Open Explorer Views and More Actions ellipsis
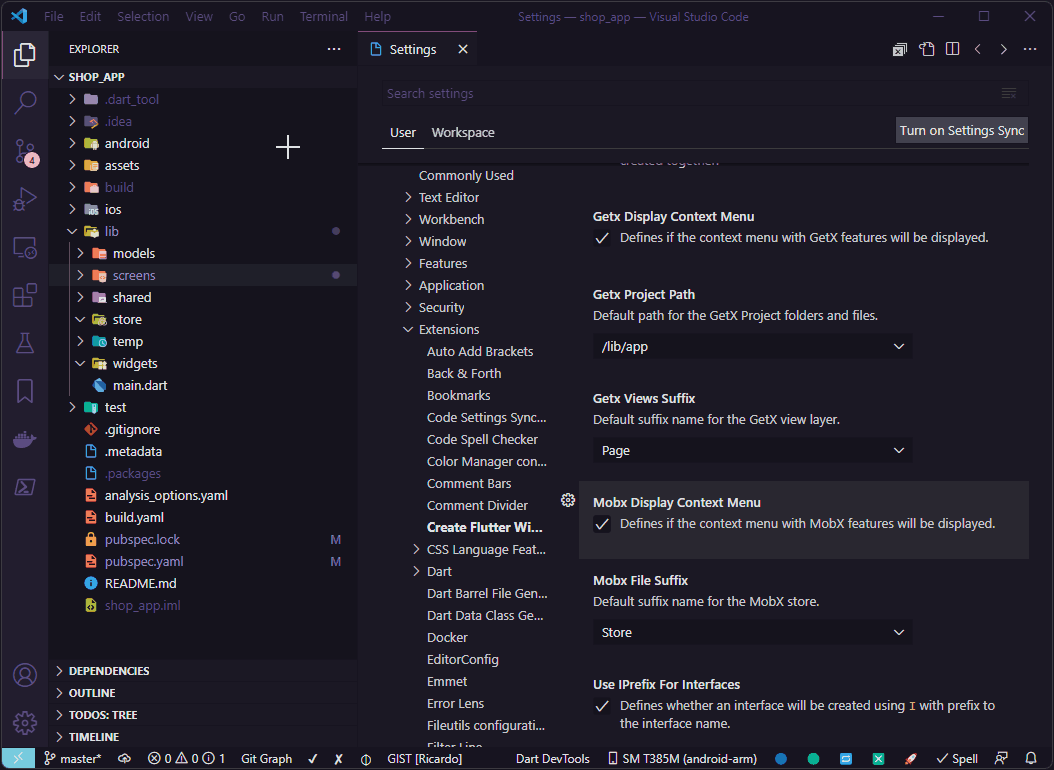The width and height of the screenshot is (1054, 770). pos(334,49)
